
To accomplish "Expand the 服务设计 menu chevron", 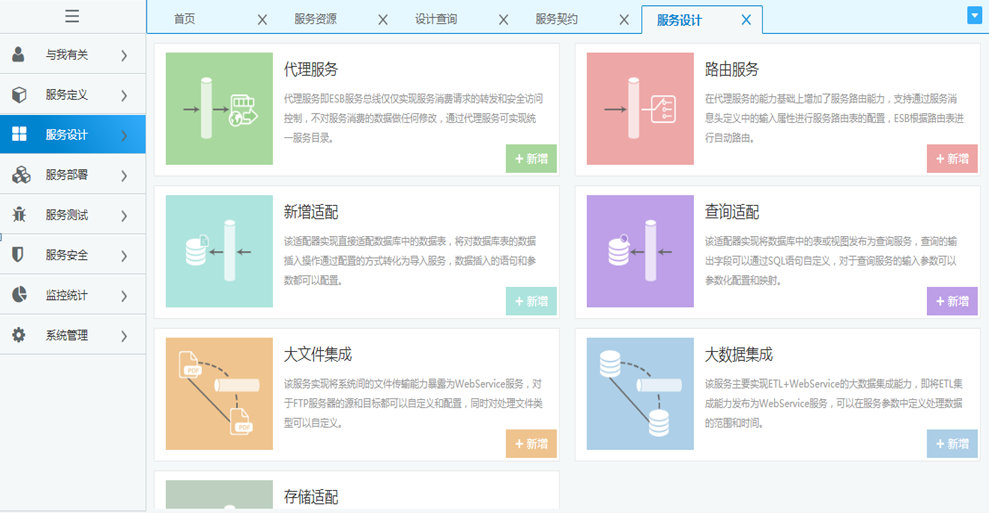I will click(x=124, y=135).
